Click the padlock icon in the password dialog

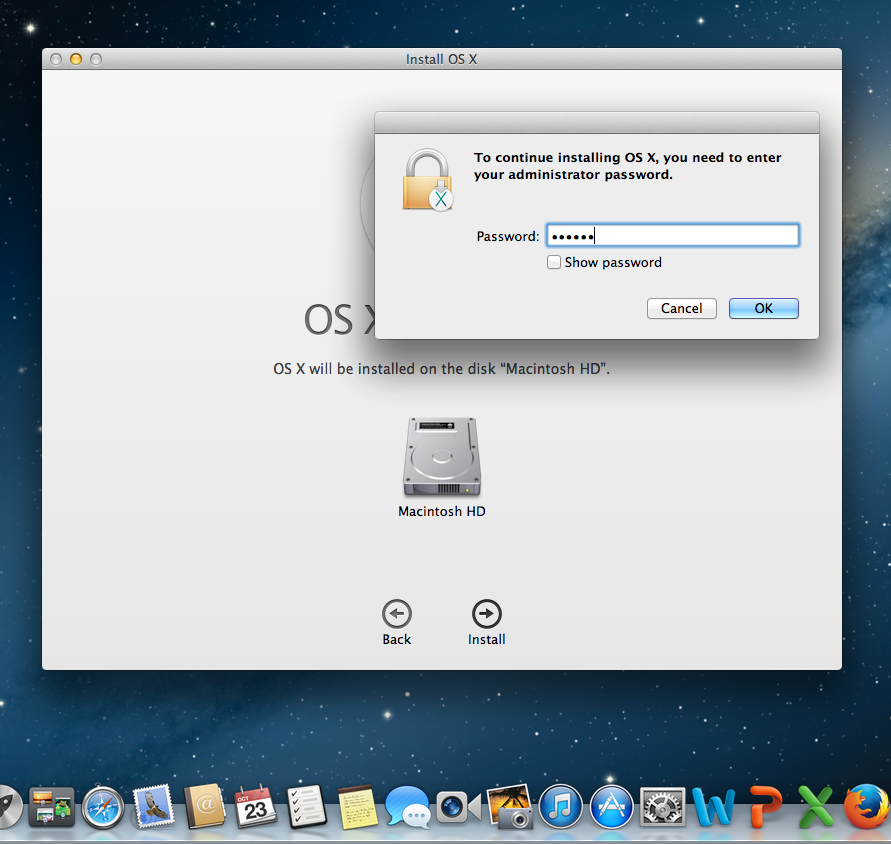coord(428,180)
